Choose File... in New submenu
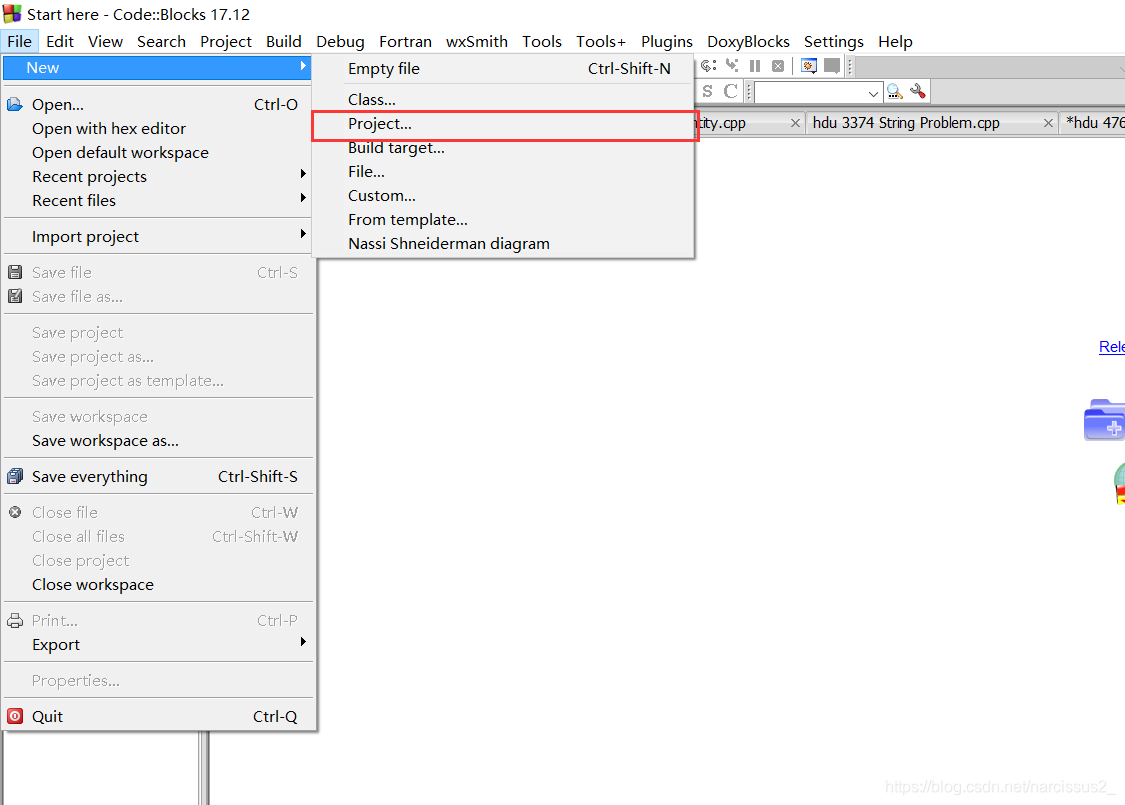 tap(504, 172)
